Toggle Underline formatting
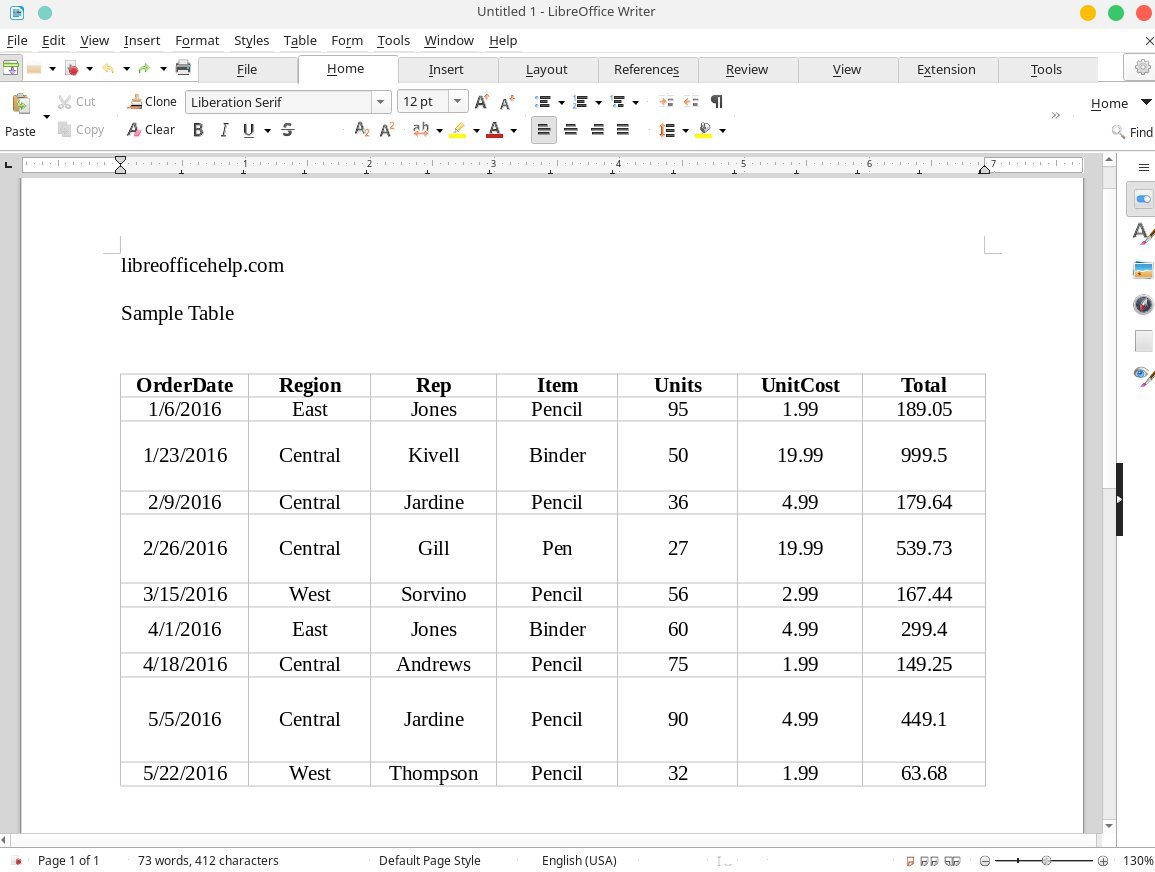 pyautogui.click(x=248, y=130)
